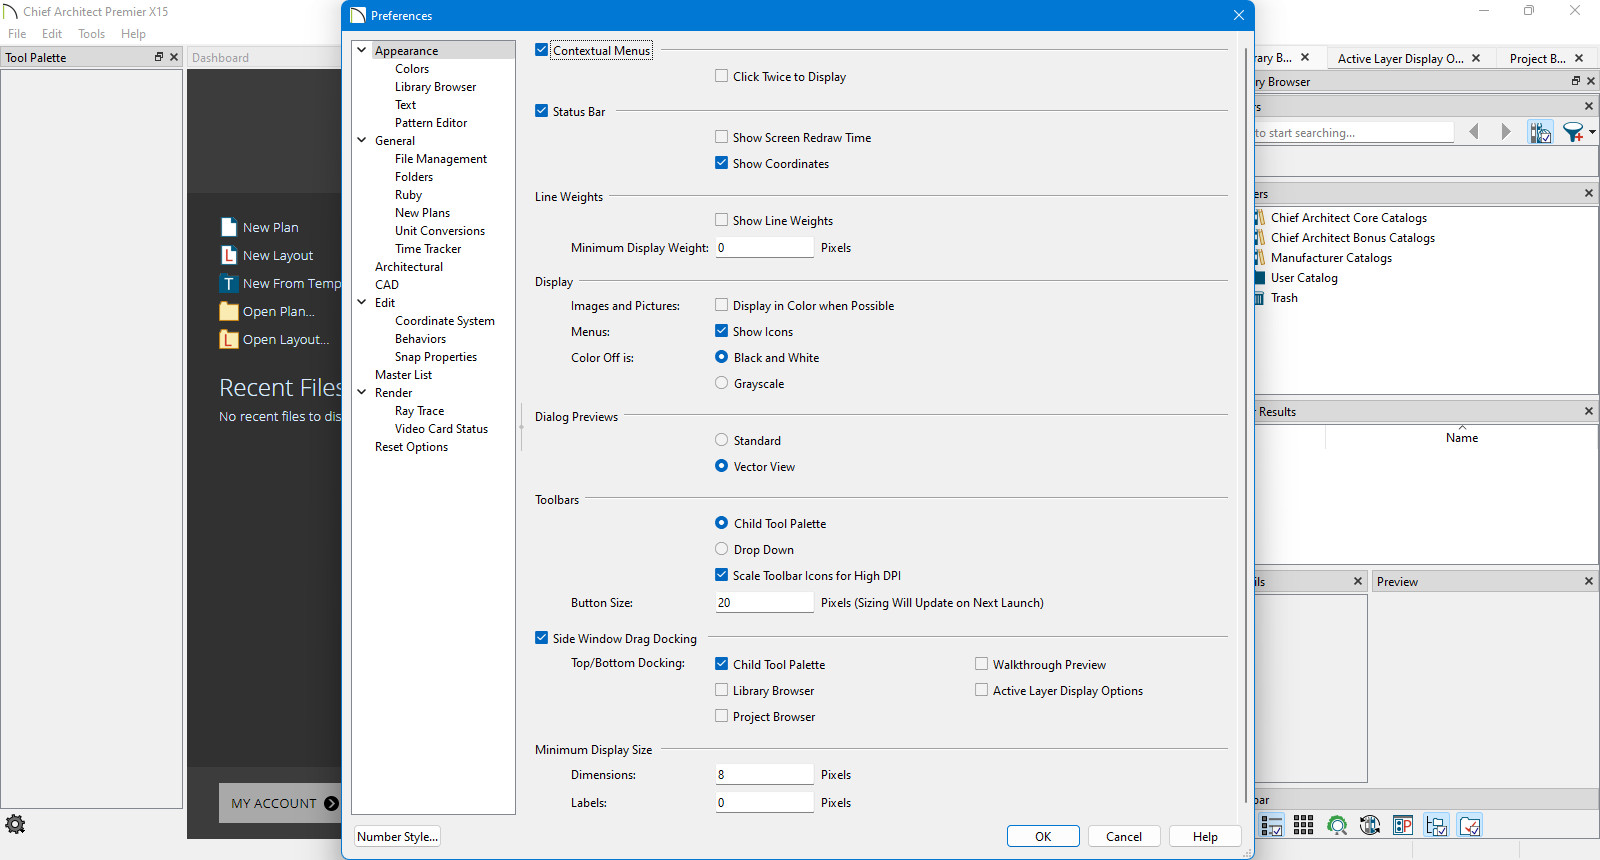Image resolution: width=1600 pixels, height=860 pixels.
Task: Click the Open Plan folder icon
Action: pyautogui.click(x=229, y=312)
